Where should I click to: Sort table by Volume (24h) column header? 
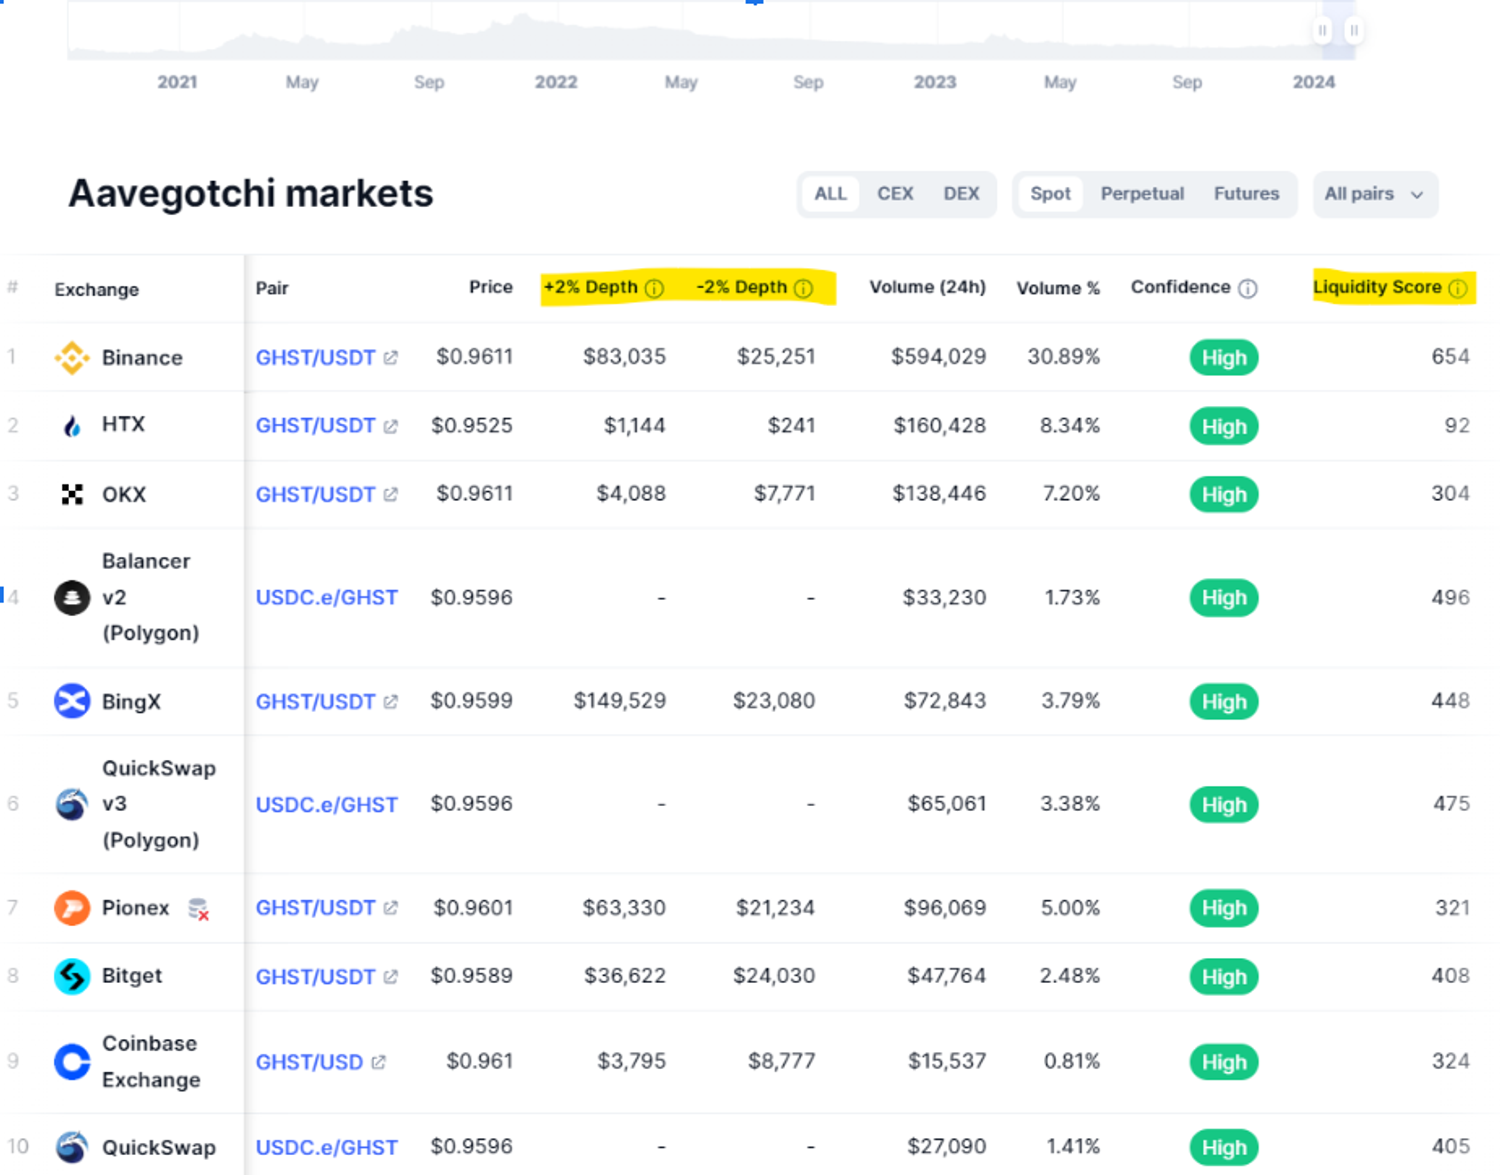pyautogui.click(x=927, y=287)
